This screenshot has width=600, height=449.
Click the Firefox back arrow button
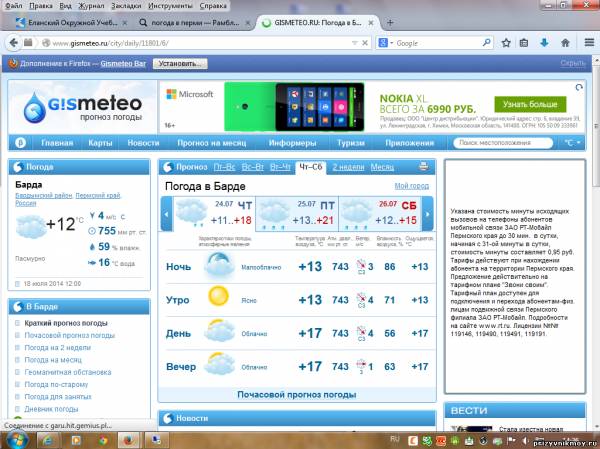(x=13, y=42)
